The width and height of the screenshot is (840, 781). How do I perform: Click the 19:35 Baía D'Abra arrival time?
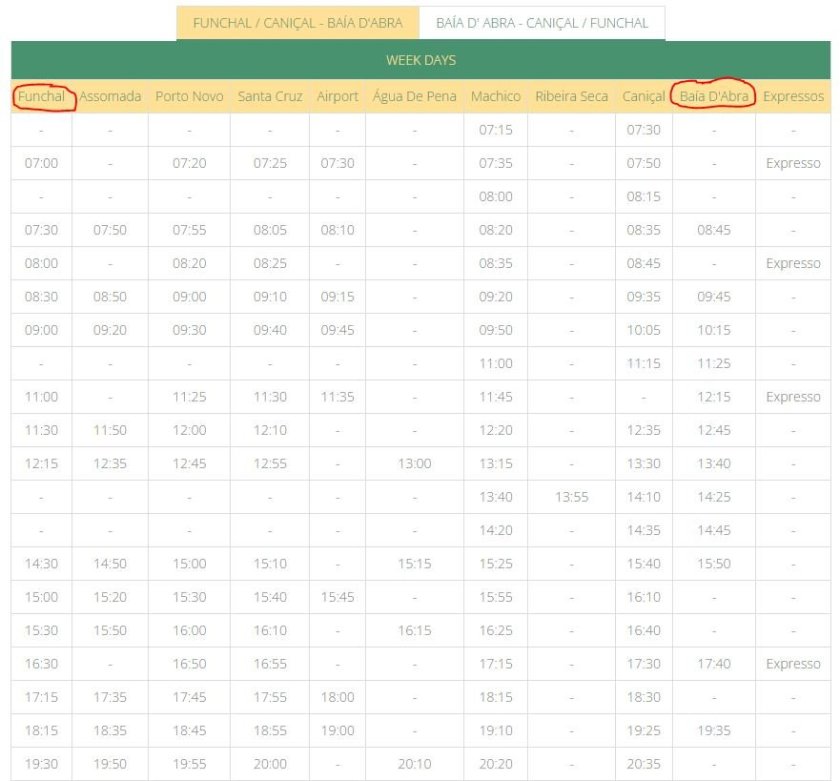click(714, 731)
